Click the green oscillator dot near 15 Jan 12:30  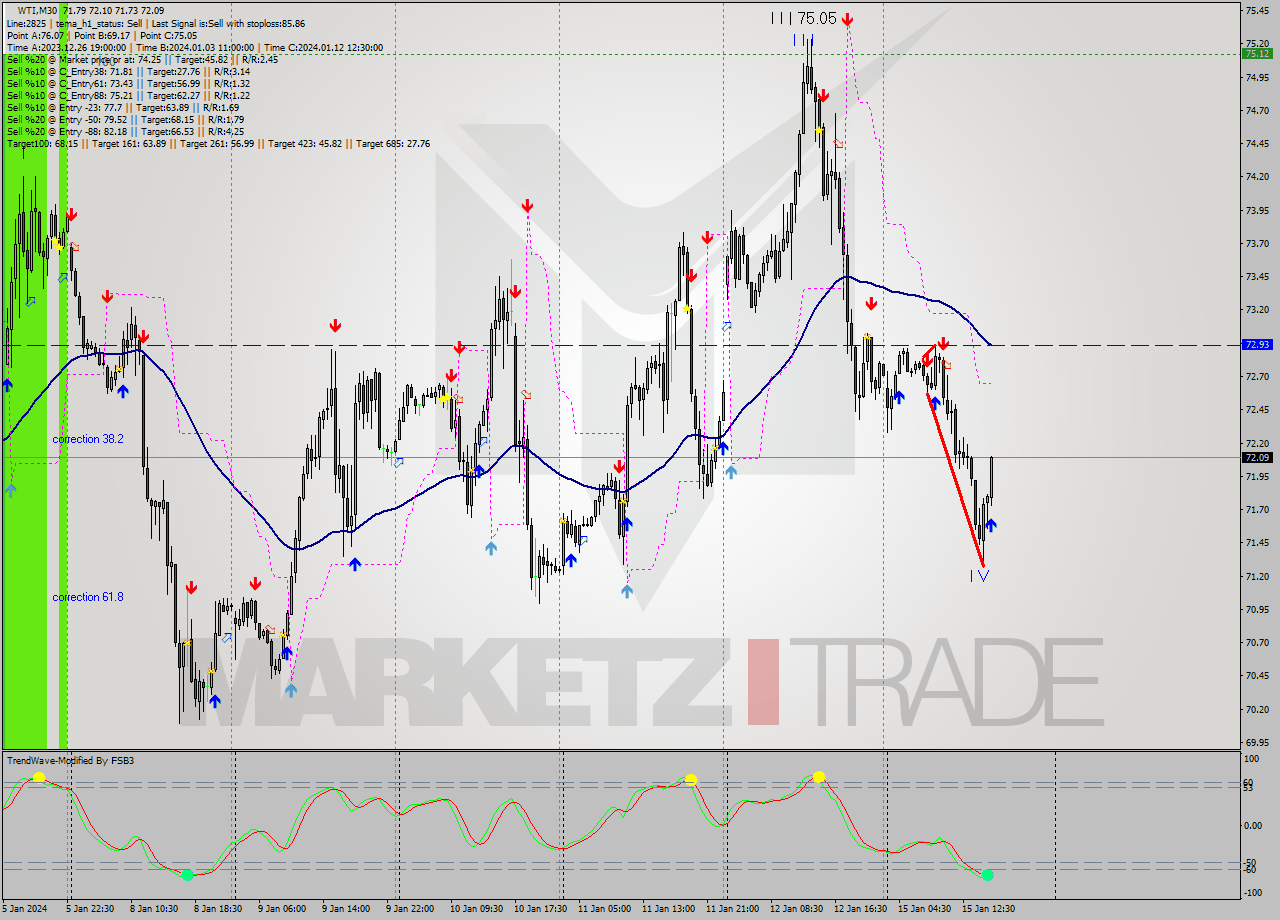coord(987,875)
